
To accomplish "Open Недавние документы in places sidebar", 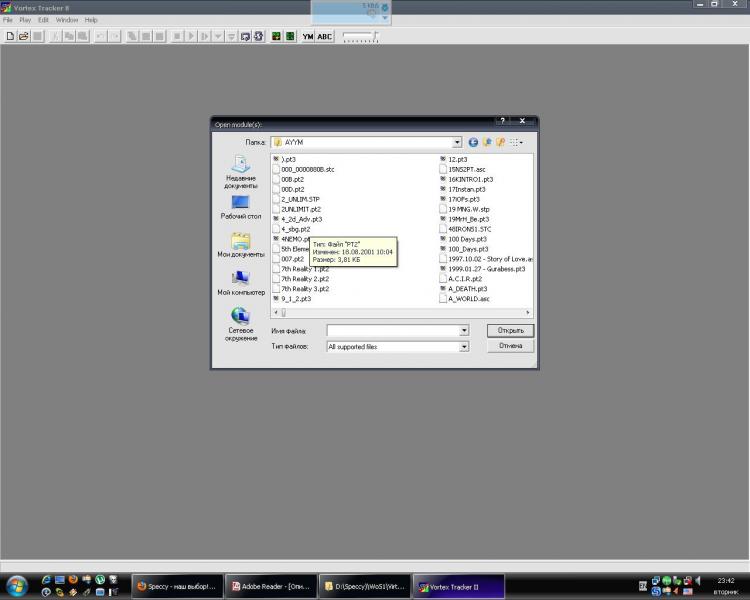I will tap(241, 171).
